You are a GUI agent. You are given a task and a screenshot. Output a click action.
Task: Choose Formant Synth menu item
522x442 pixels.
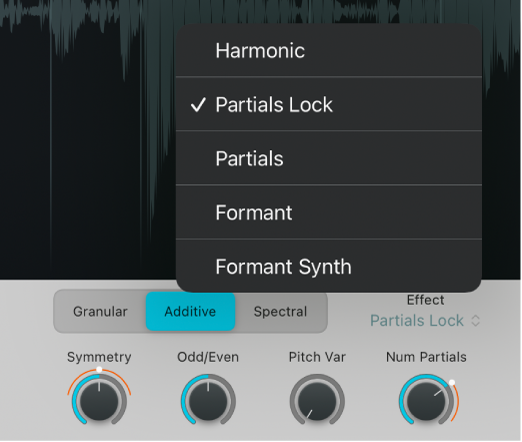click(x=329, y=266)
